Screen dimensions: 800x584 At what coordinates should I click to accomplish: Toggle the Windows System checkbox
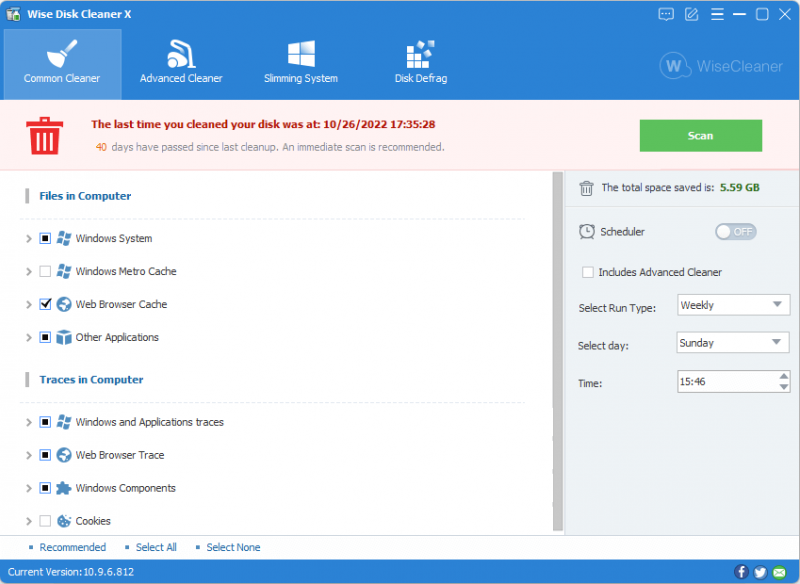[45, 238]
